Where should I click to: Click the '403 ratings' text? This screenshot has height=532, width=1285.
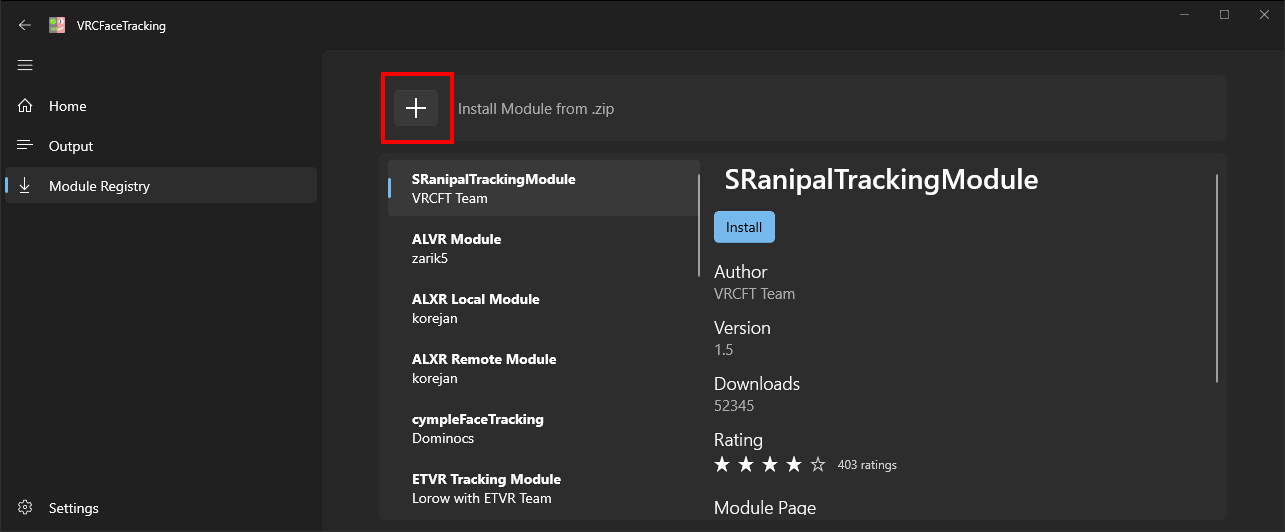(x=867, y=465)
